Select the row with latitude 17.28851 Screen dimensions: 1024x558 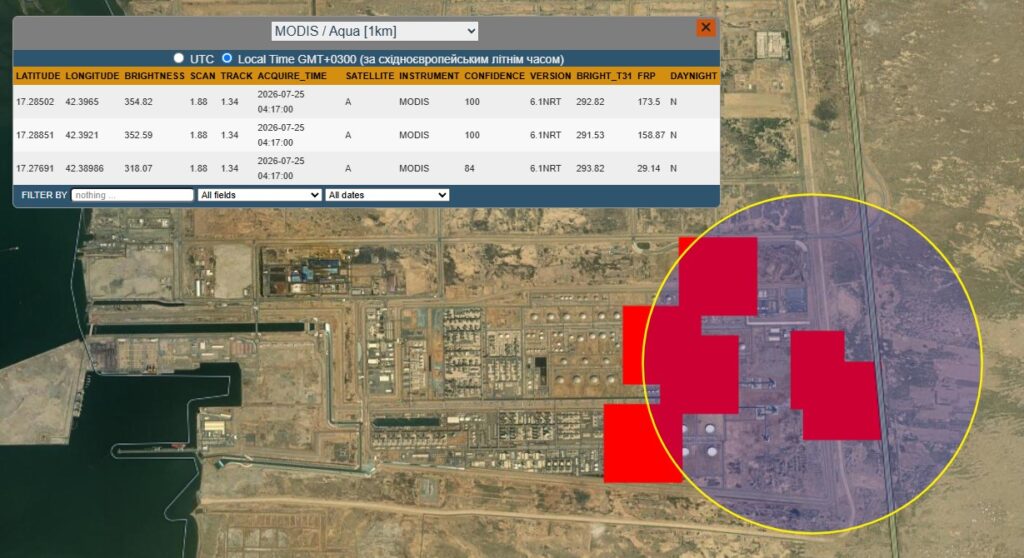coord(366,135)
